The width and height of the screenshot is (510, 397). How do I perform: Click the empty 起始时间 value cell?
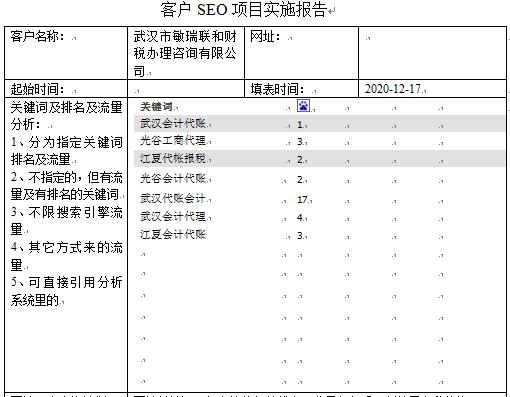tap(186, 89)
